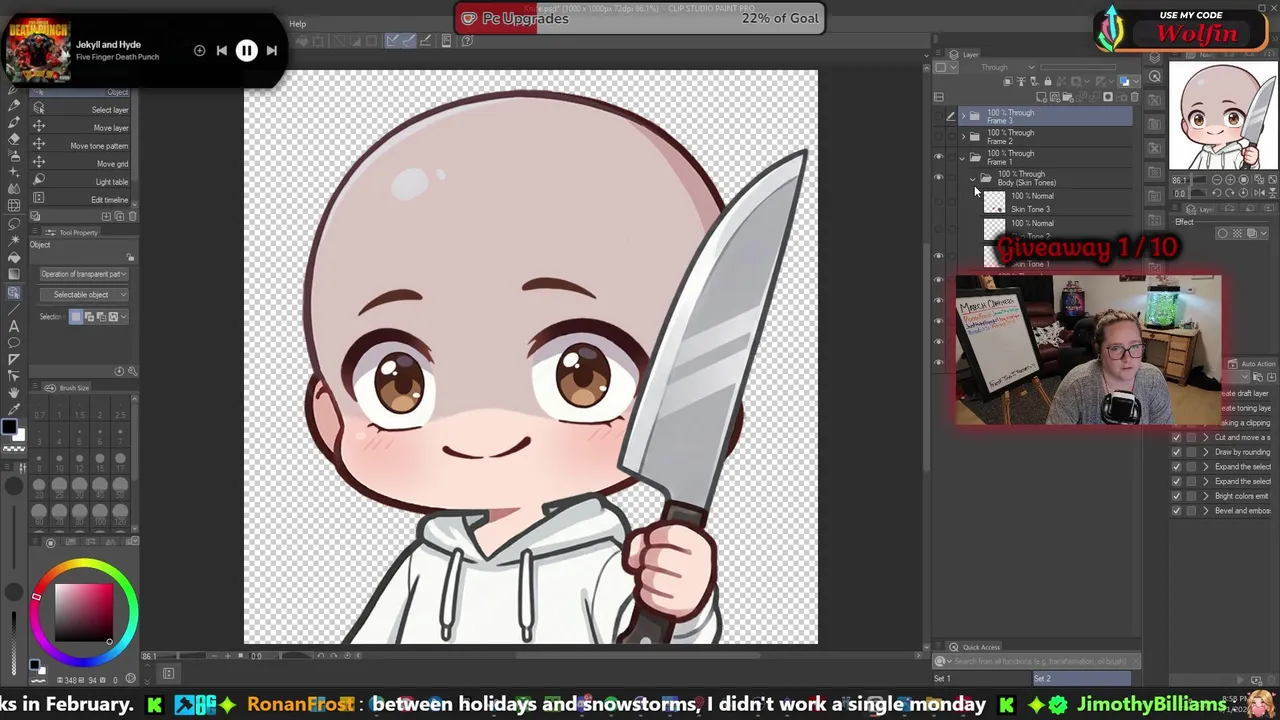Skip to the previous track
The width and height of the screenshot is (1280, 720).
click(x=221, y=50)
